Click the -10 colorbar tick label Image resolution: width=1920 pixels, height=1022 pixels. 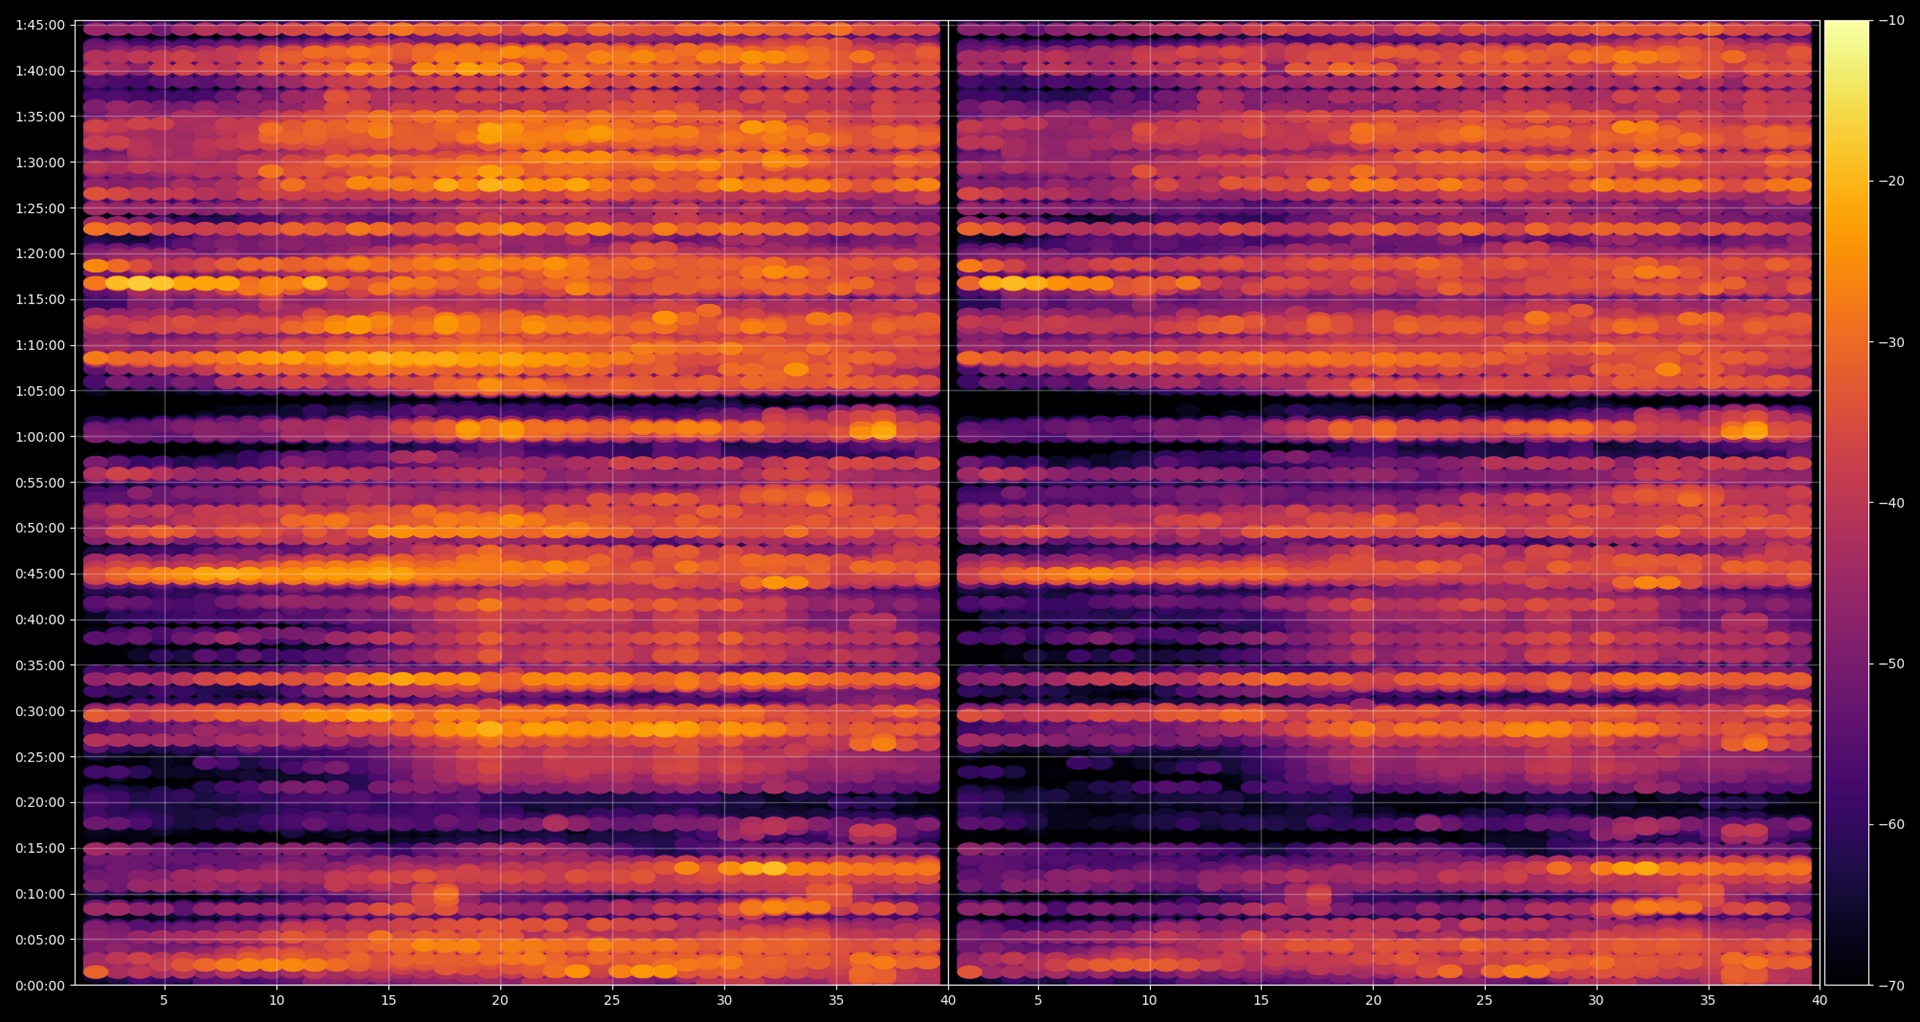coord(1892,20)
